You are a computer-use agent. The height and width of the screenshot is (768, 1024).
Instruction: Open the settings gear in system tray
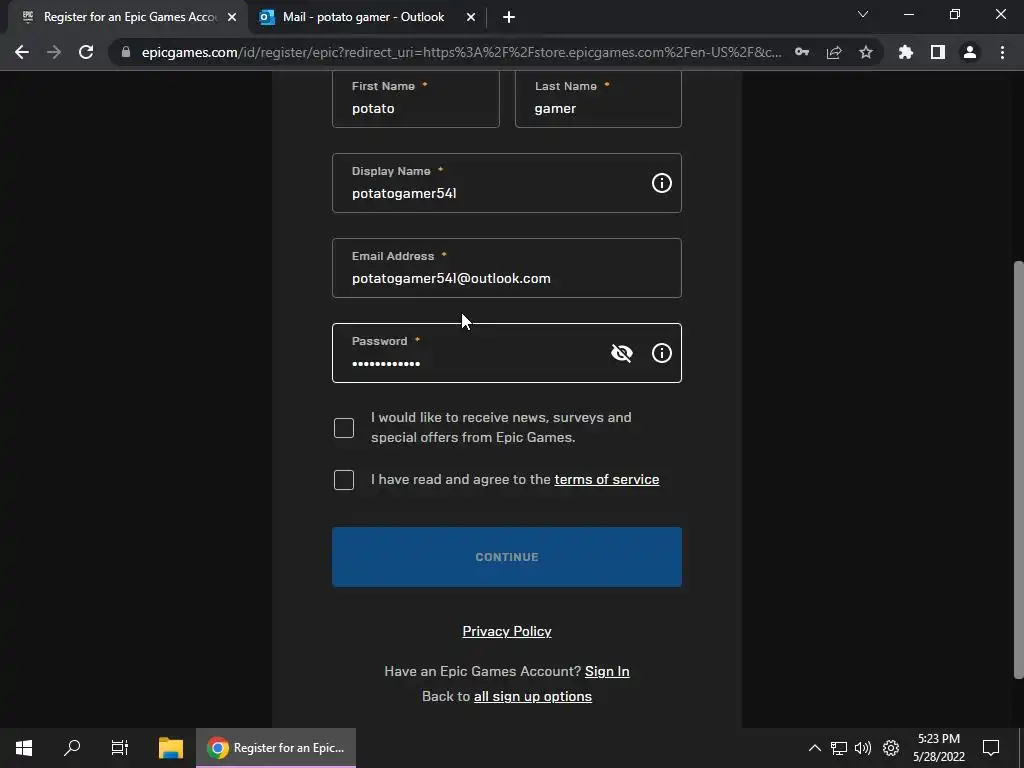pos(891,748)
